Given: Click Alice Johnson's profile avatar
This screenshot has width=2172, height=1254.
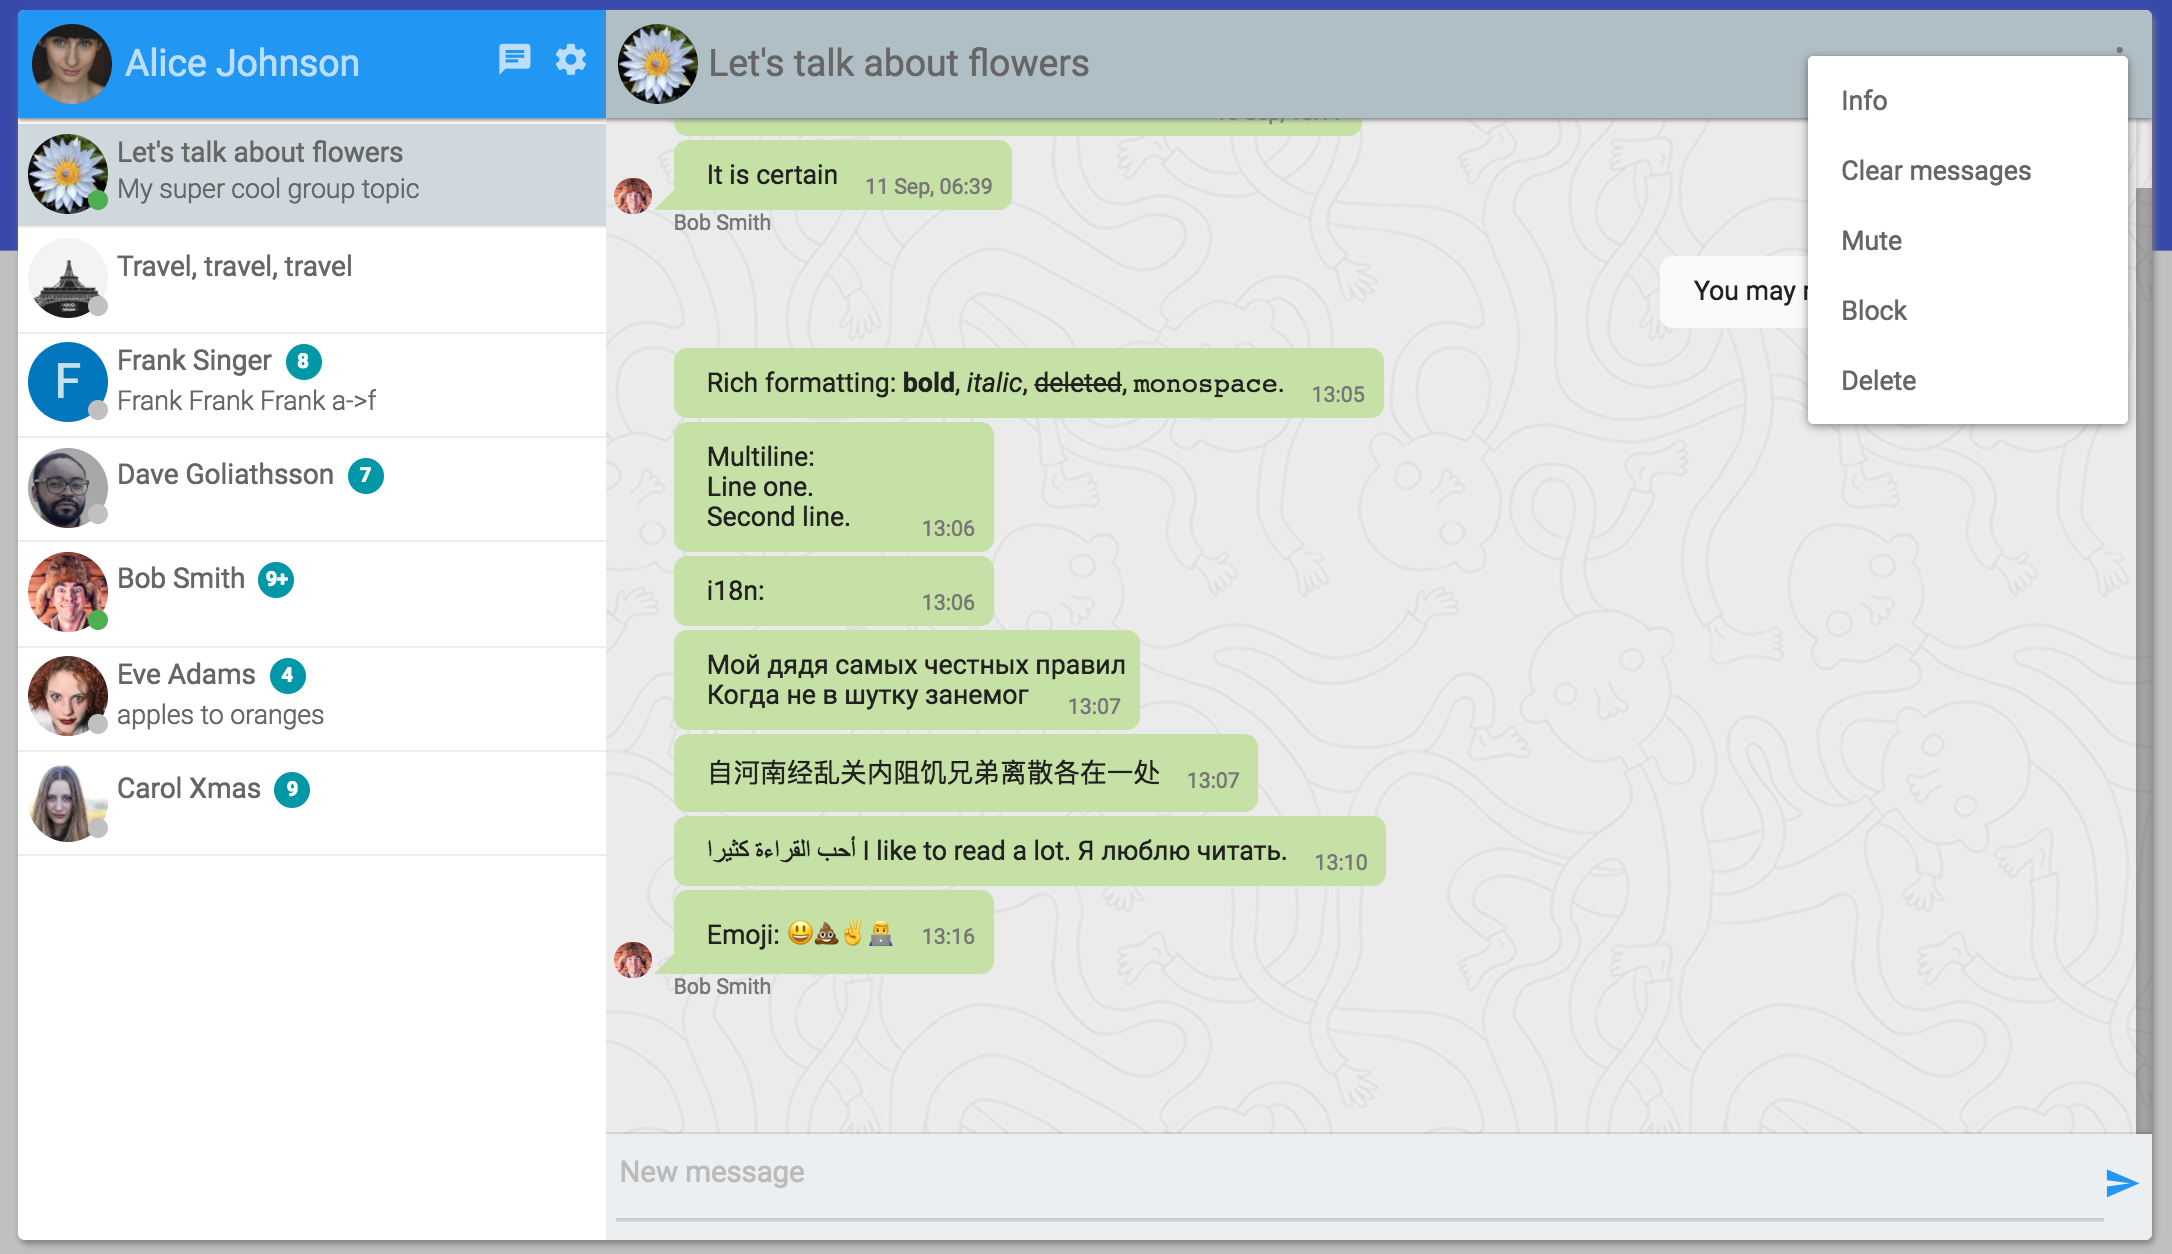Looking at the screenshot, I should point(71,64).
